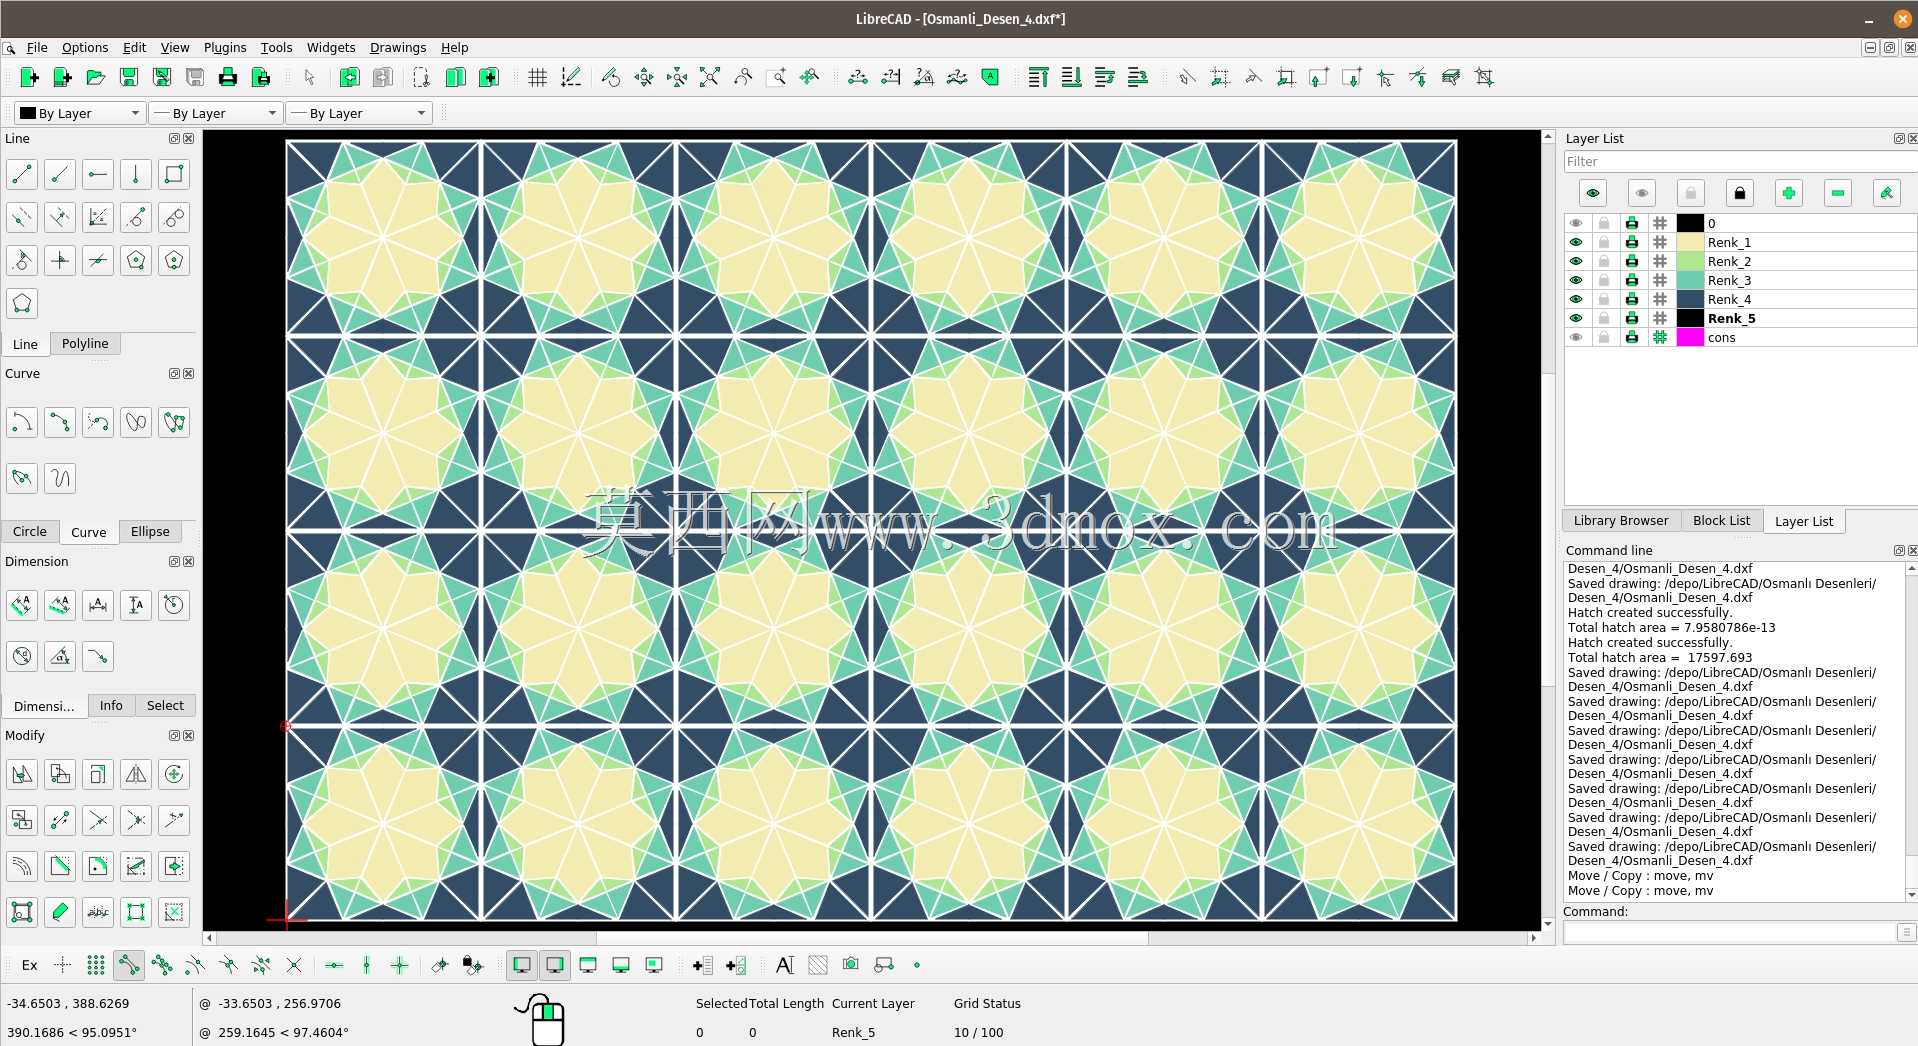Save the drawing with the Save icon
This screenshot has height=1046, width=1918.
tap(128, 77)
